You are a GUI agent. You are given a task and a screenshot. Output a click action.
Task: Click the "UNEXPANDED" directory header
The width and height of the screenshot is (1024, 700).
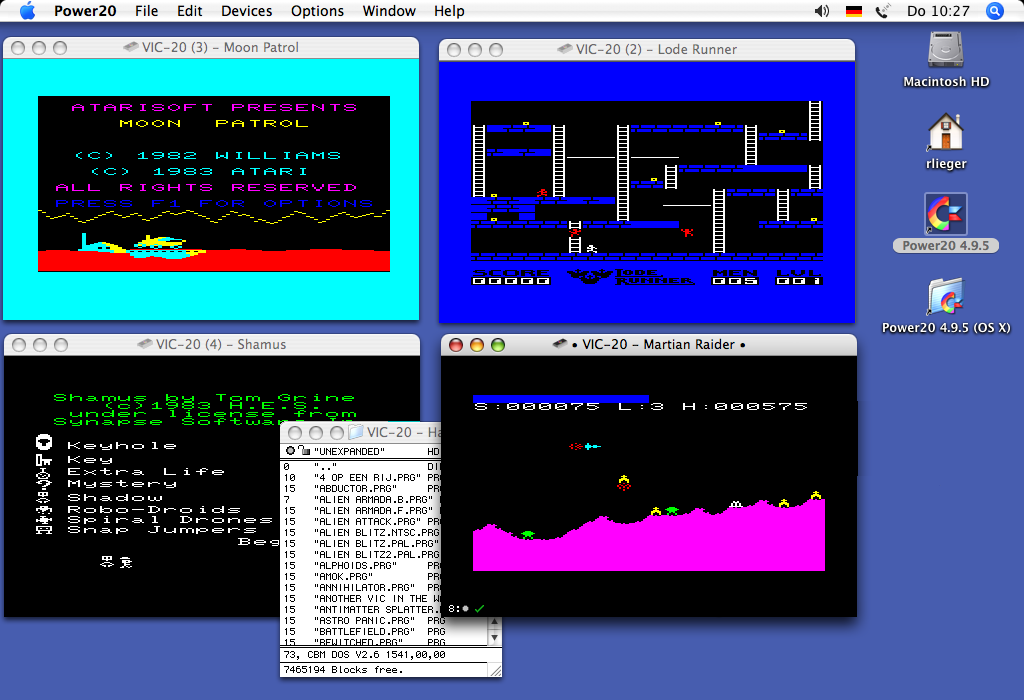[349, 451]
